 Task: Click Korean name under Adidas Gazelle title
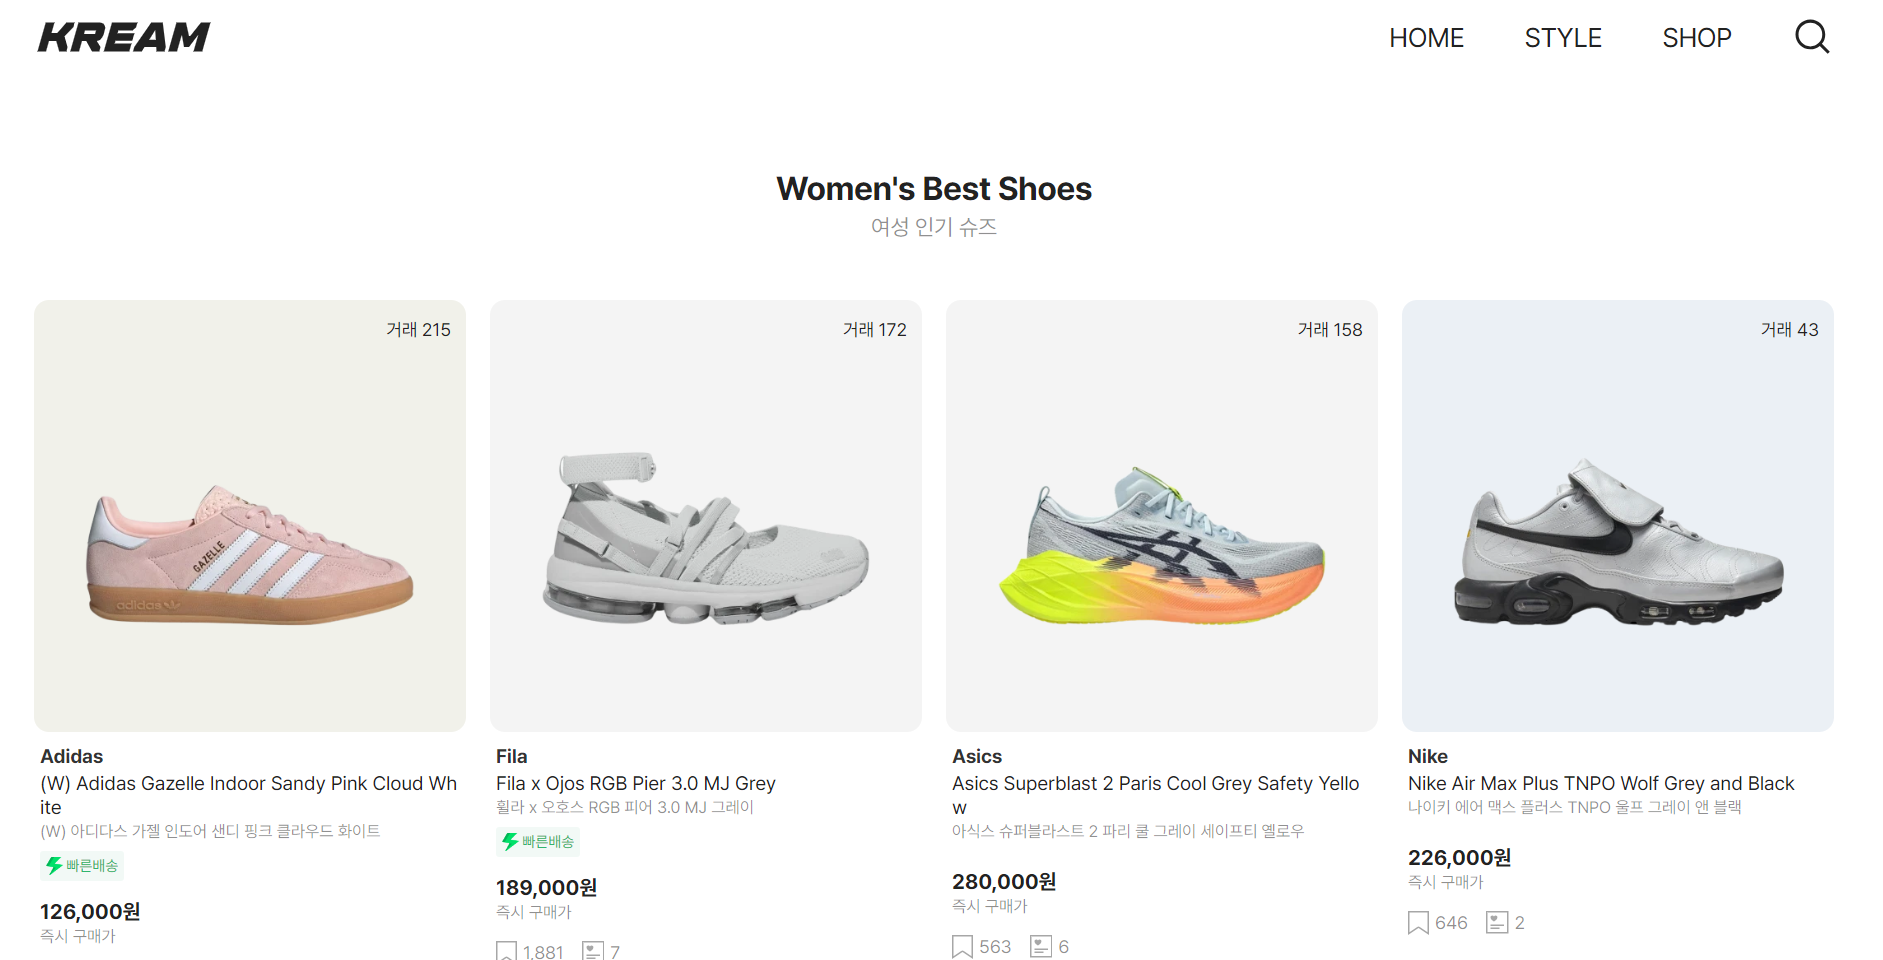(x=210, y=831)
